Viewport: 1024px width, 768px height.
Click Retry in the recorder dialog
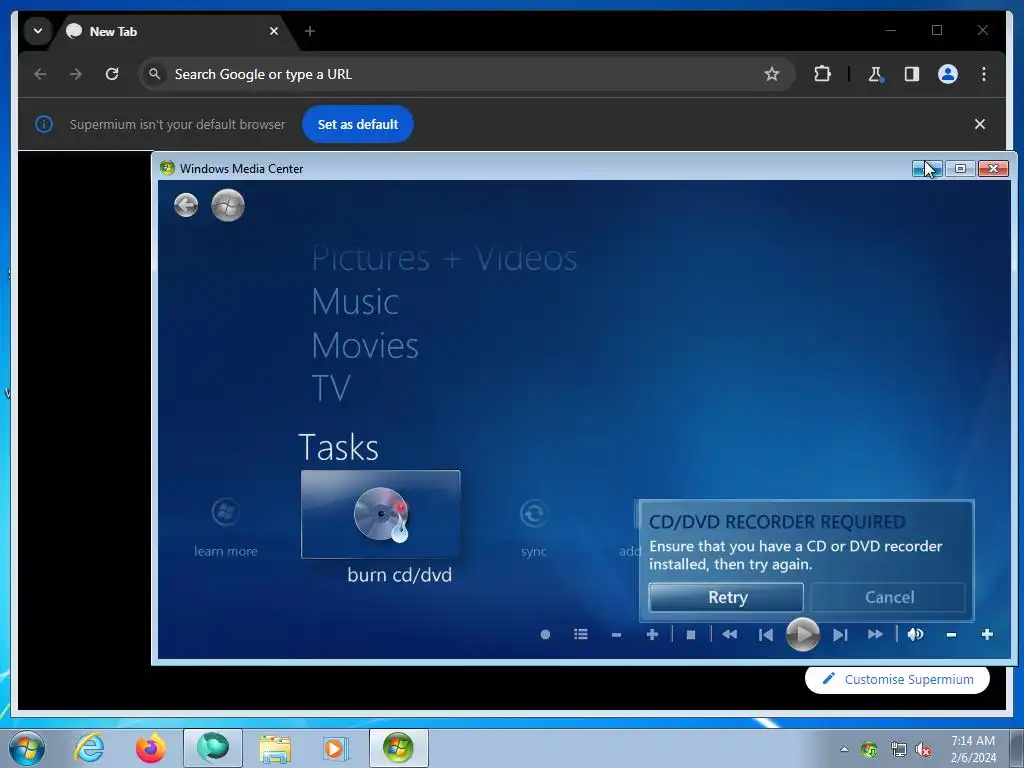(x=726, y=597)
